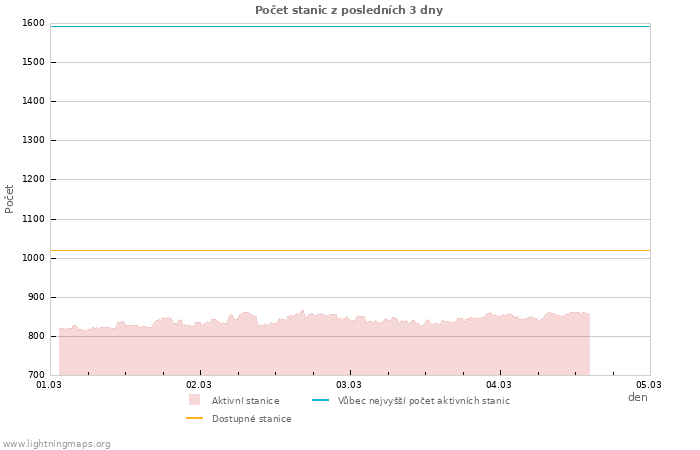The height and width of the screenshot is (450, 700).
Task: Click the 700 value on the y-axis
Action: click(36, 375)
